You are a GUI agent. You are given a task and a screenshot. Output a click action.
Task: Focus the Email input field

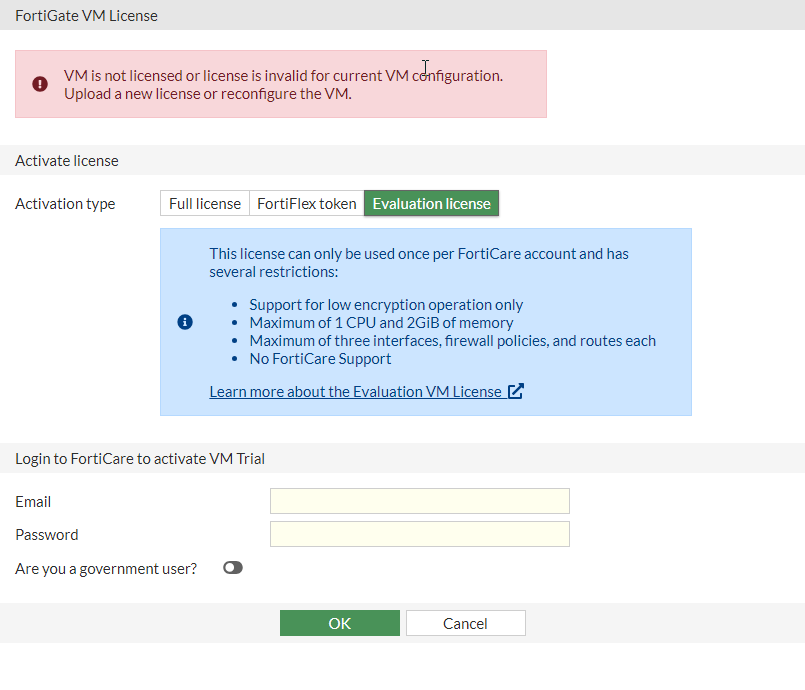click(420, 501)
